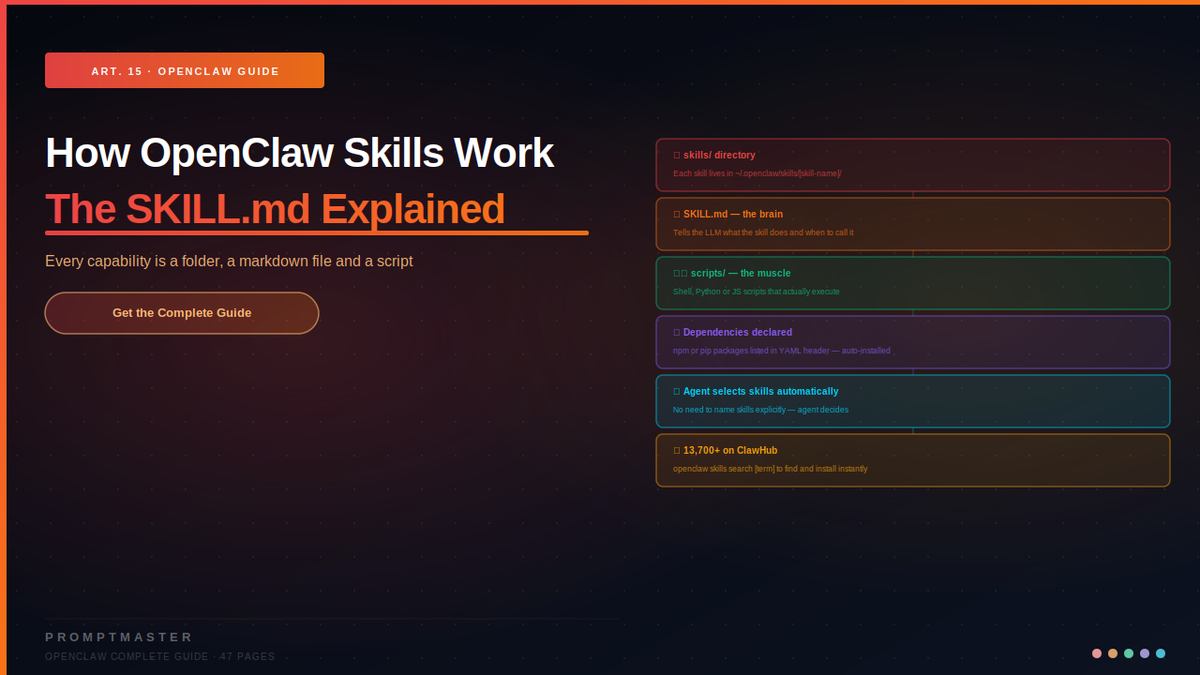Image resolution: width=1200 pixels, height=675 pixels.
Task: Click icon beside skills/ directory
Action: pos(677,155)
